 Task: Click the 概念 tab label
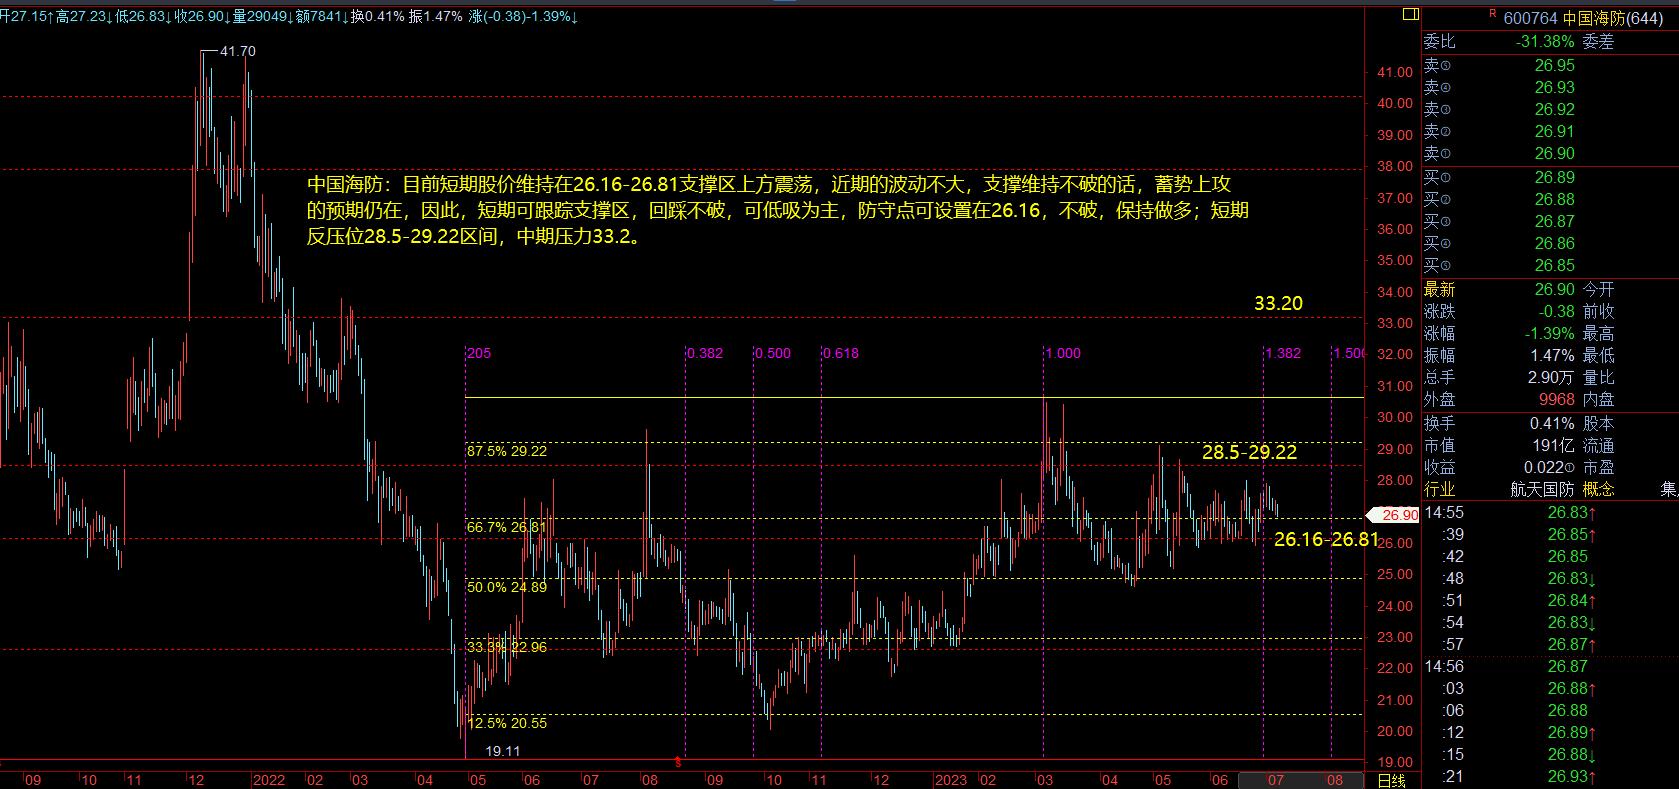click(x=1598, y=489)
